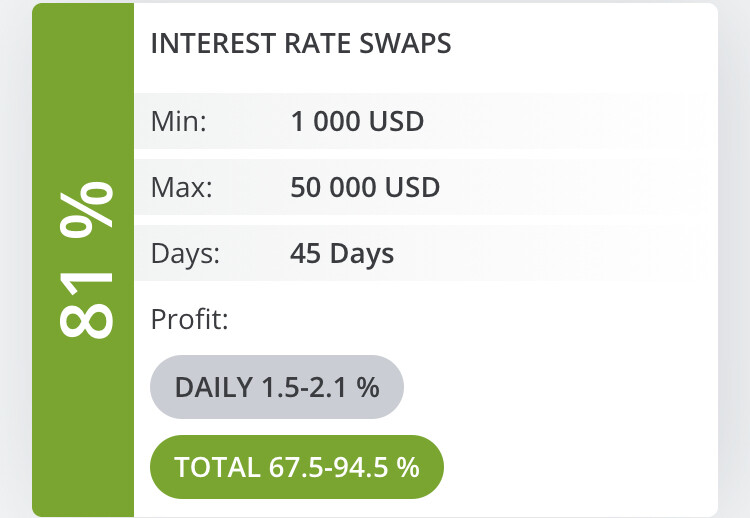The image size is (750, 518).
Task: Click the green 81 % sidebar banner
Action: pos(83,260)
